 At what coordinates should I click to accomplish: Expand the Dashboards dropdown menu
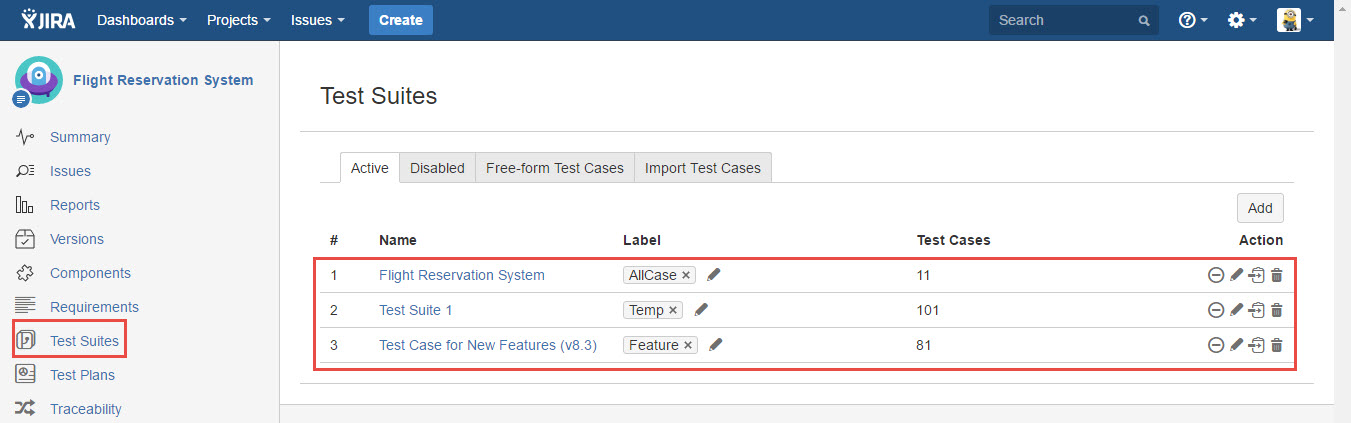click(141, 20)
